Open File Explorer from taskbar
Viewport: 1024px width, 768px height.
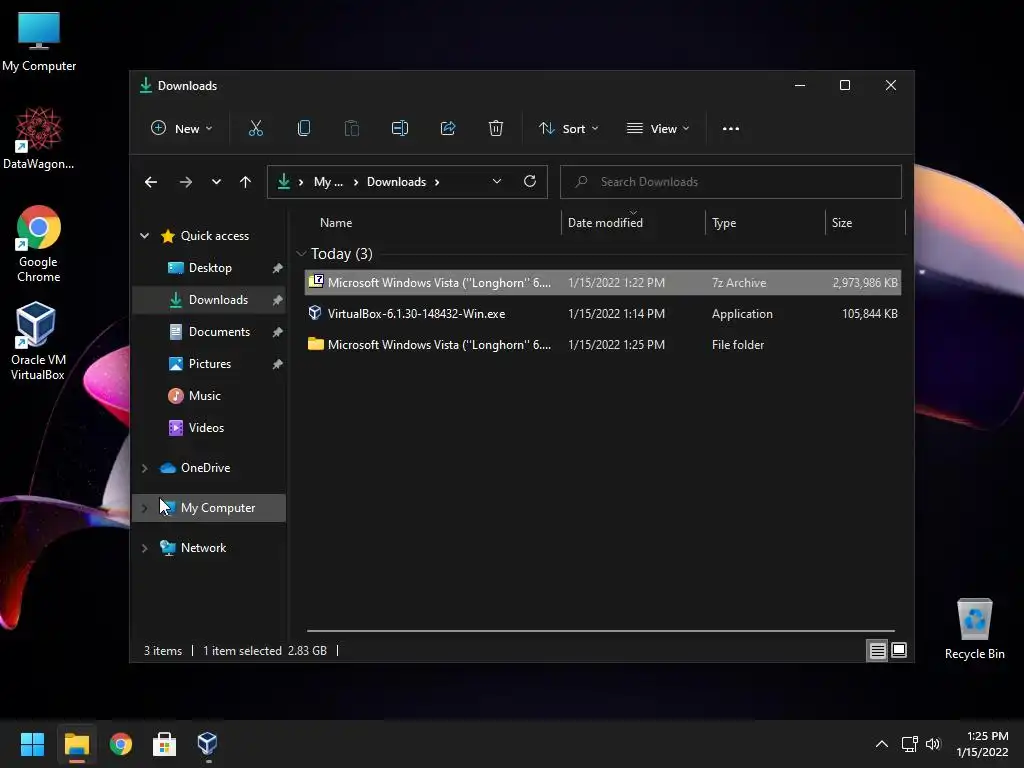pyautogui.click(x=76, y=744)
